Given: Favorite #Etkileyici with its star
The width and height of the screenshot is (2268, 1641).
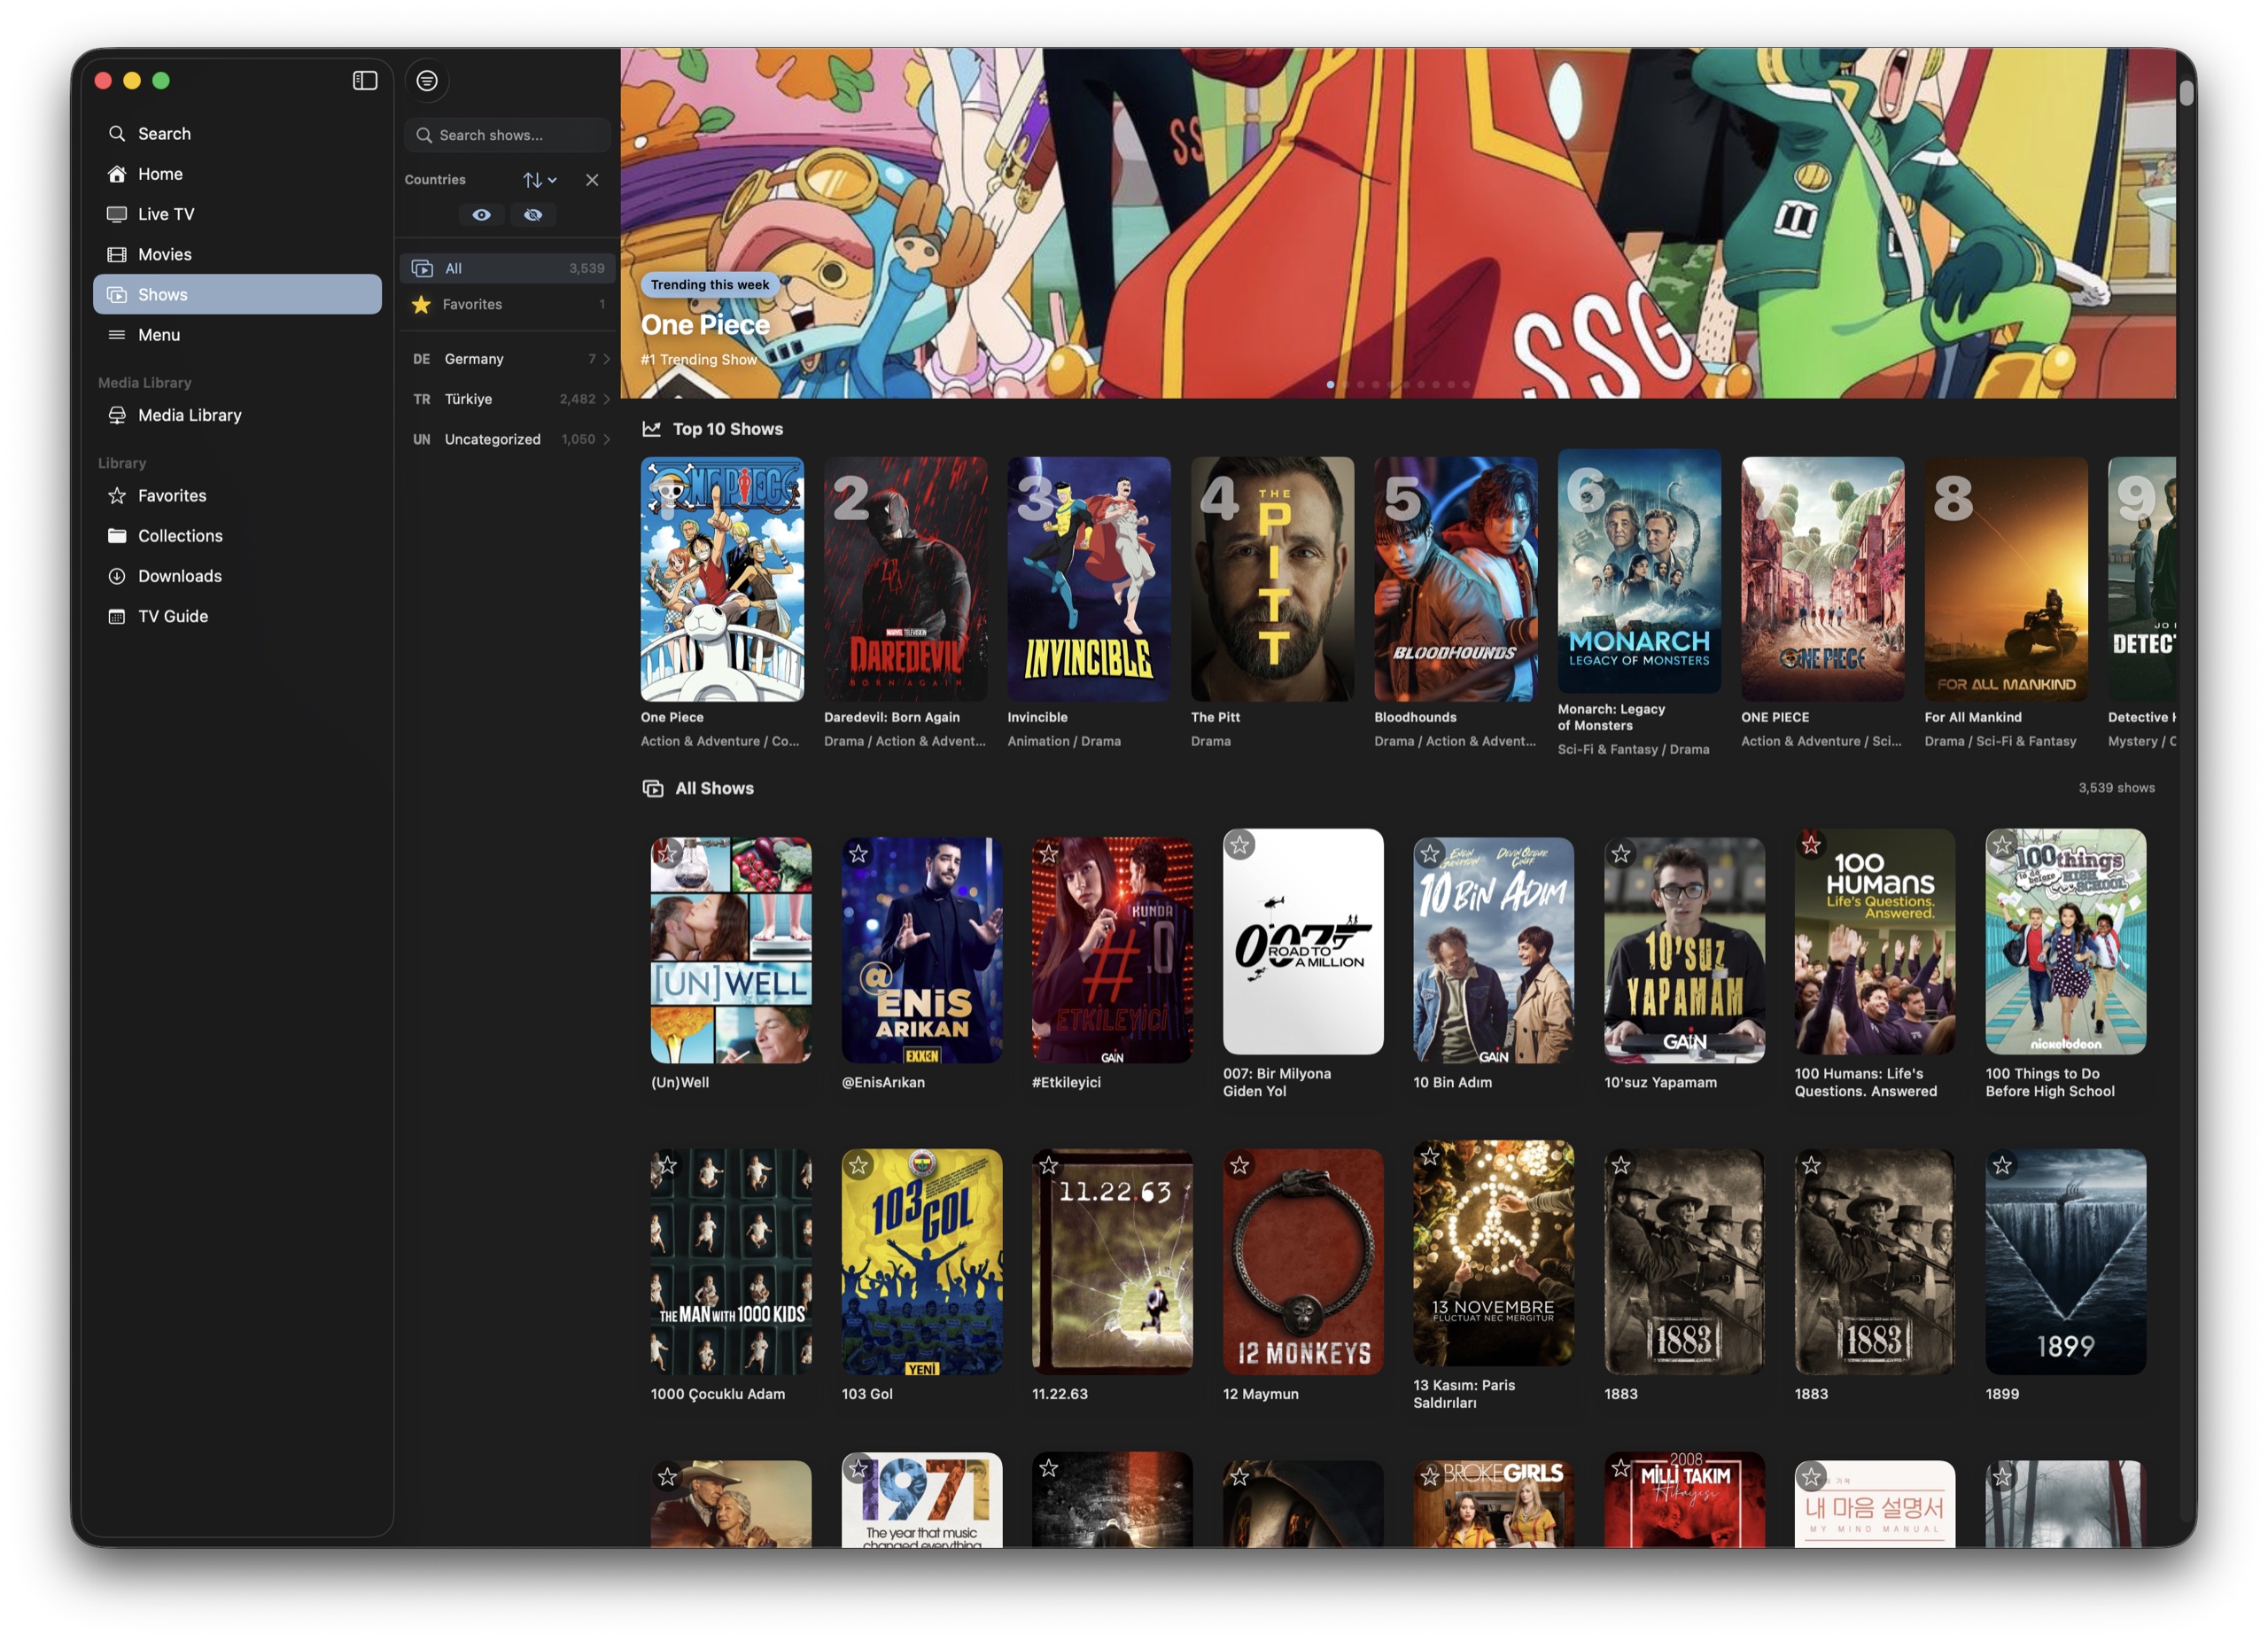Looking at the screenshot, I should (x=1048, y=854).
